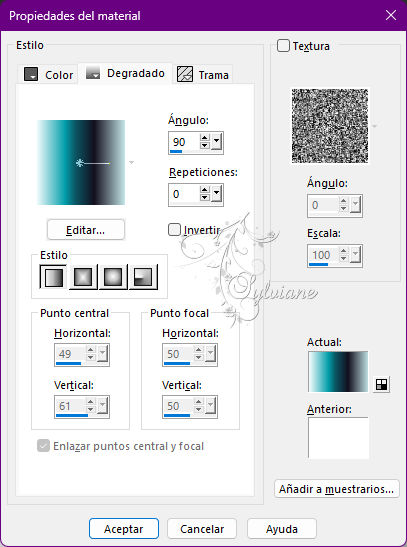This screenshot has height=547, width=407.
Task: Select the radial gradient style icon
Action: (143, 277)
